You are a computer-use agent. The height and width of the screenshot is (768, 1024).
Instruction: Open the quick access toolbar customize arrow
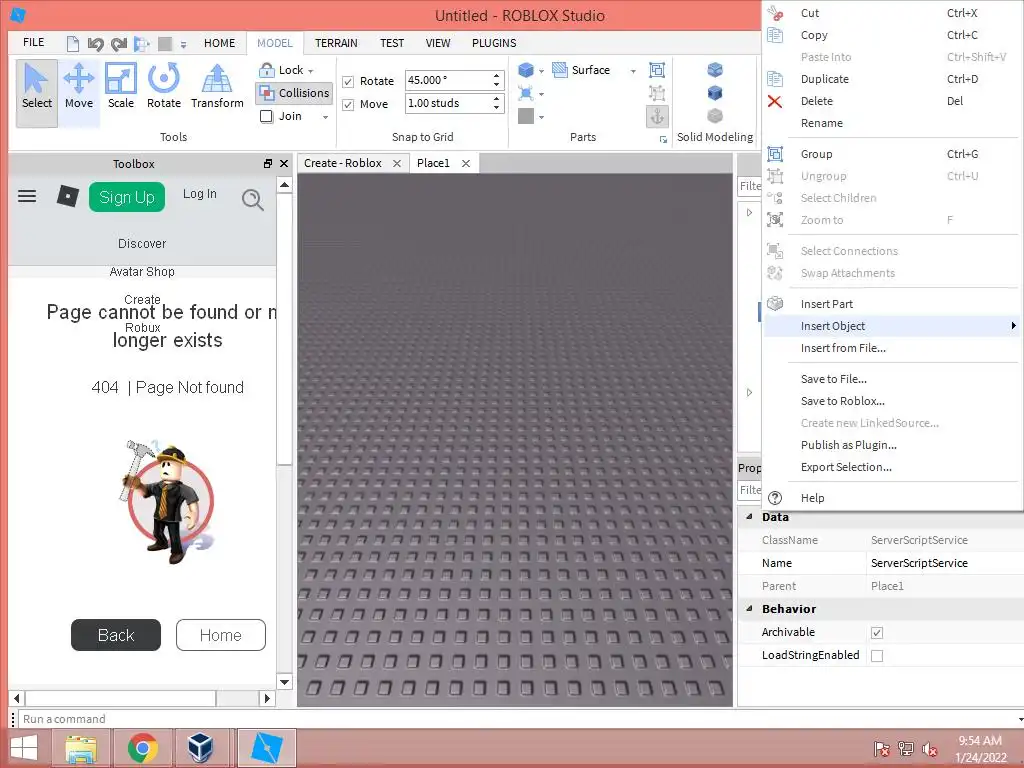click(x=184, y=44)
